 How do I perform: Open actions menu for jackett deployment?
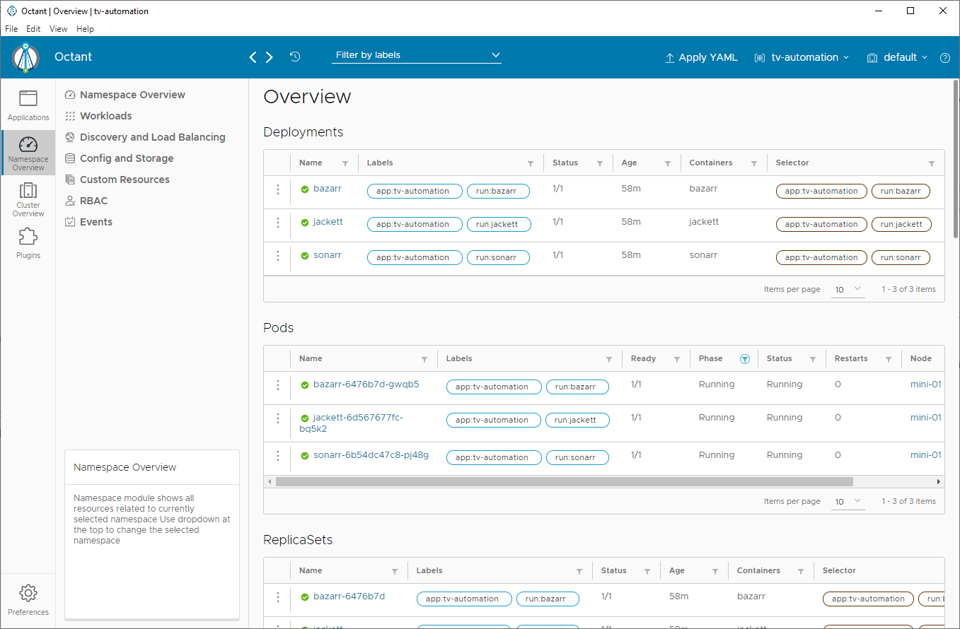point(278,222)
